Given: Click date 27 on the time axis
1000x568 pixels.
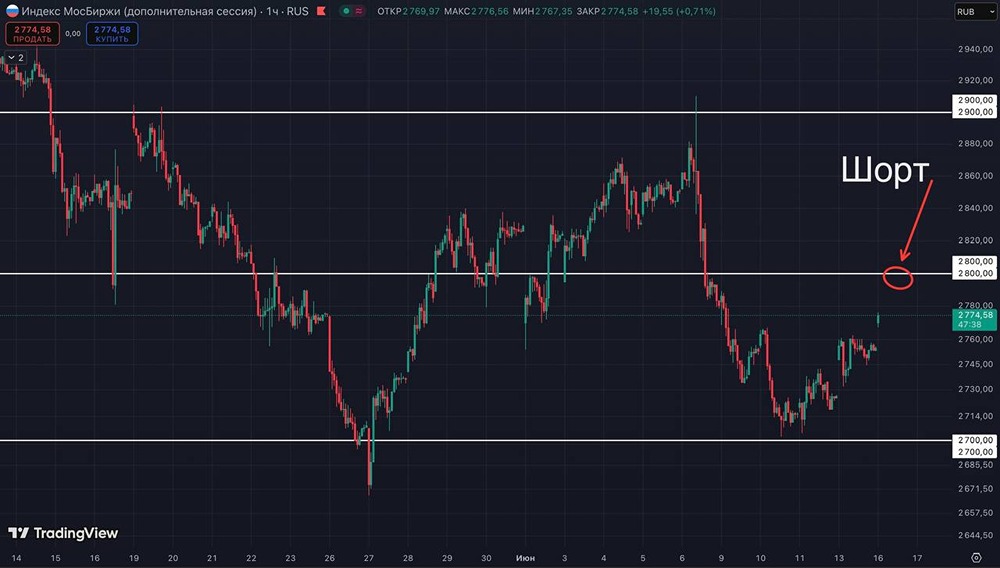Looking at the screenshot, I should [369, 558].
